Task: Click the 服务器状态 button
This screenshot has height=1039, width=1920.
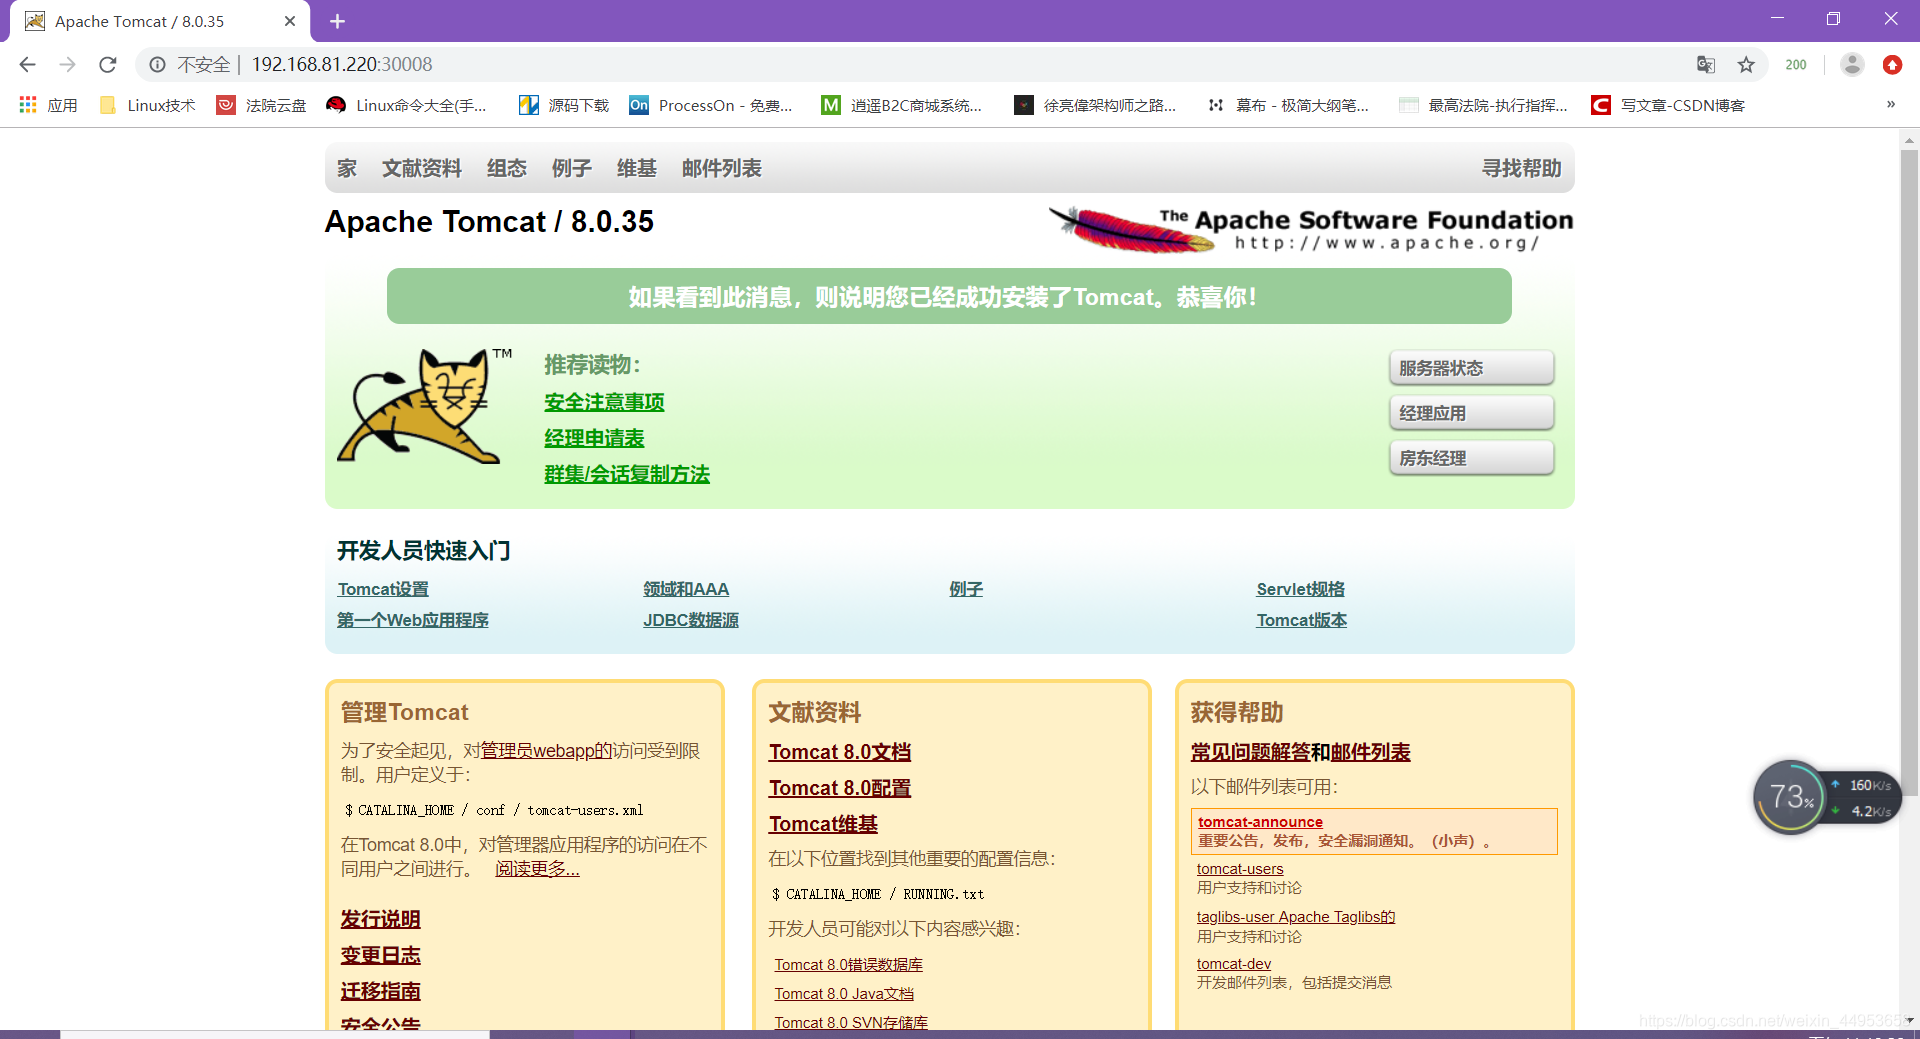Action: (1470, 367)
